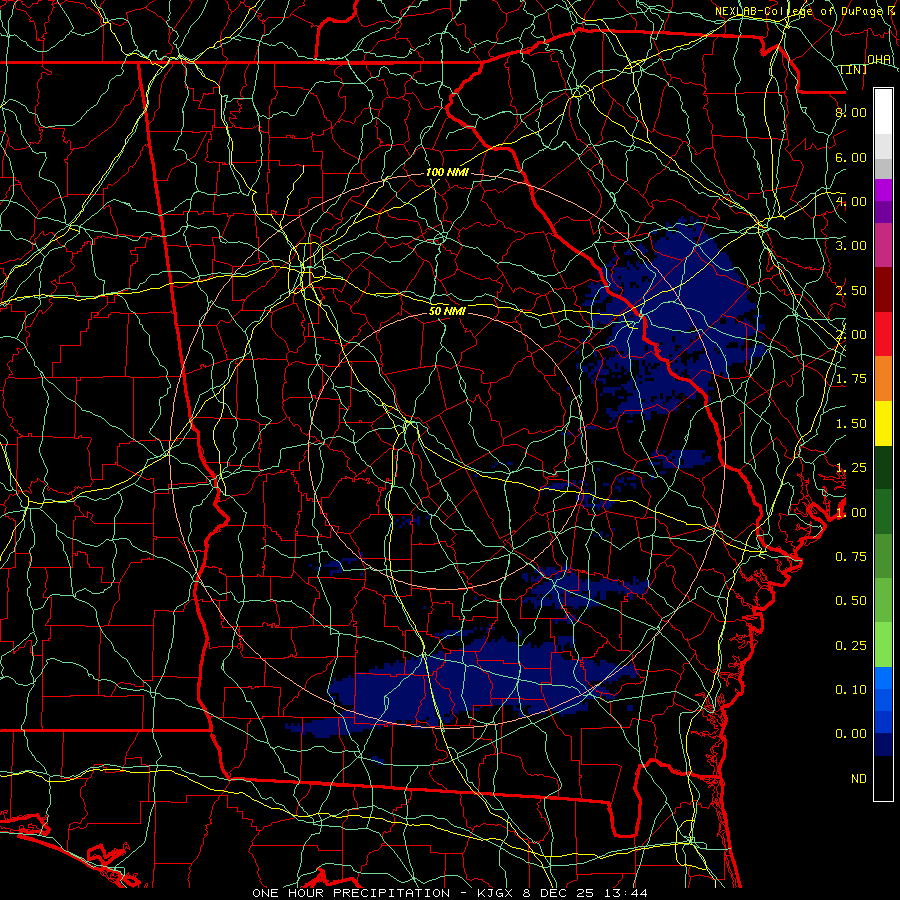Click the "3.00" legend value
Viewport: 900px width, 900px height.
point(851,246)
